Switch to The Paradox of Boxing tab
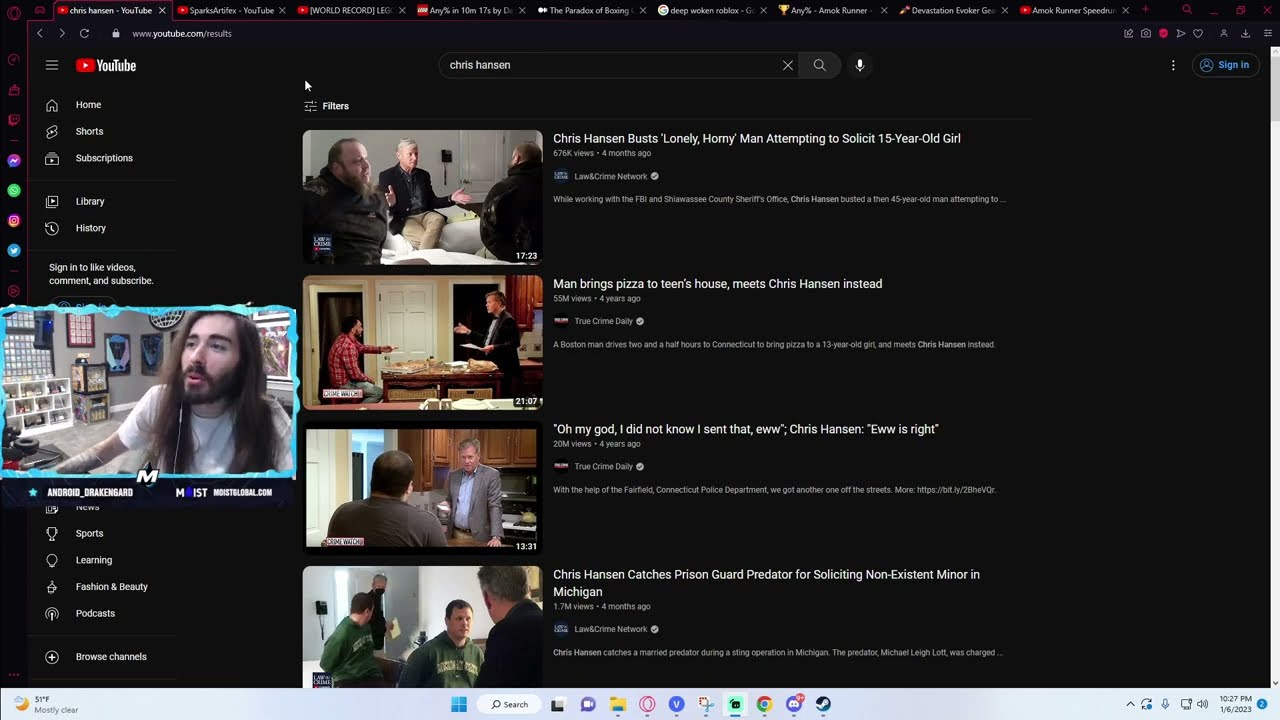Screen dimensions: 1280x720 [x=591, y=10]
